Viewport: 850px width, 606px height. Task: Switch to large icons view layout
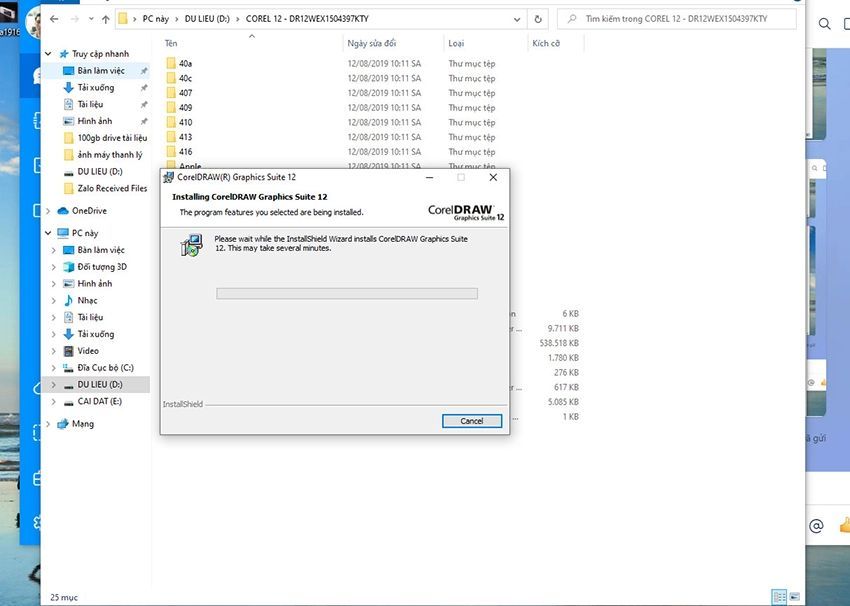coord(794,597)
